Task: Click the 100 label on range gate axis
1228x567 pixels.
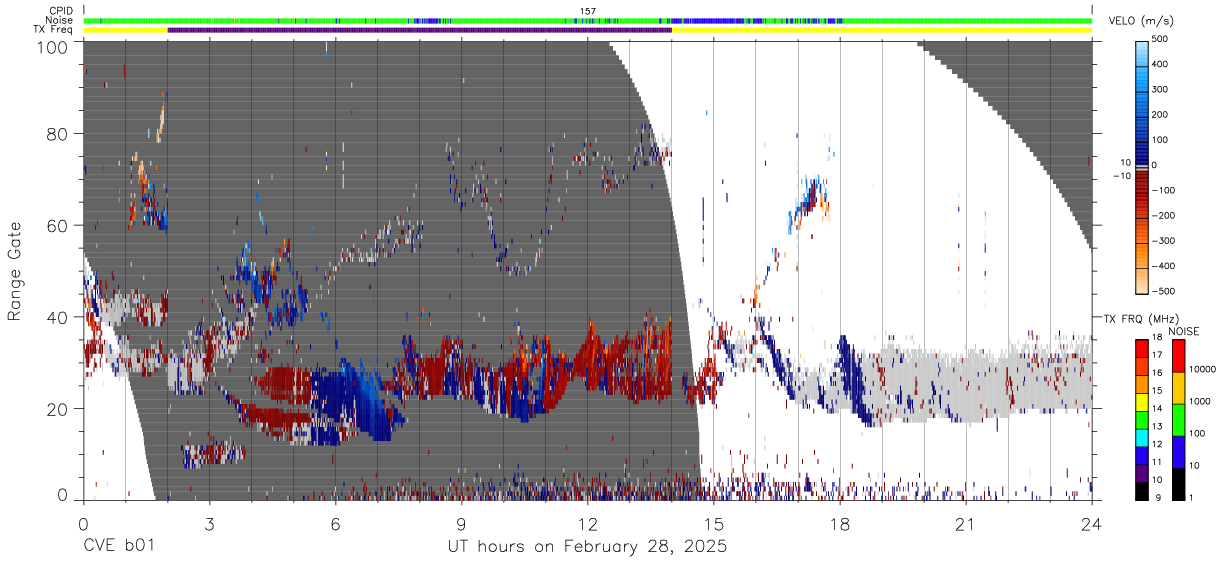Action: pyautogui.click(x=52, y=47)
